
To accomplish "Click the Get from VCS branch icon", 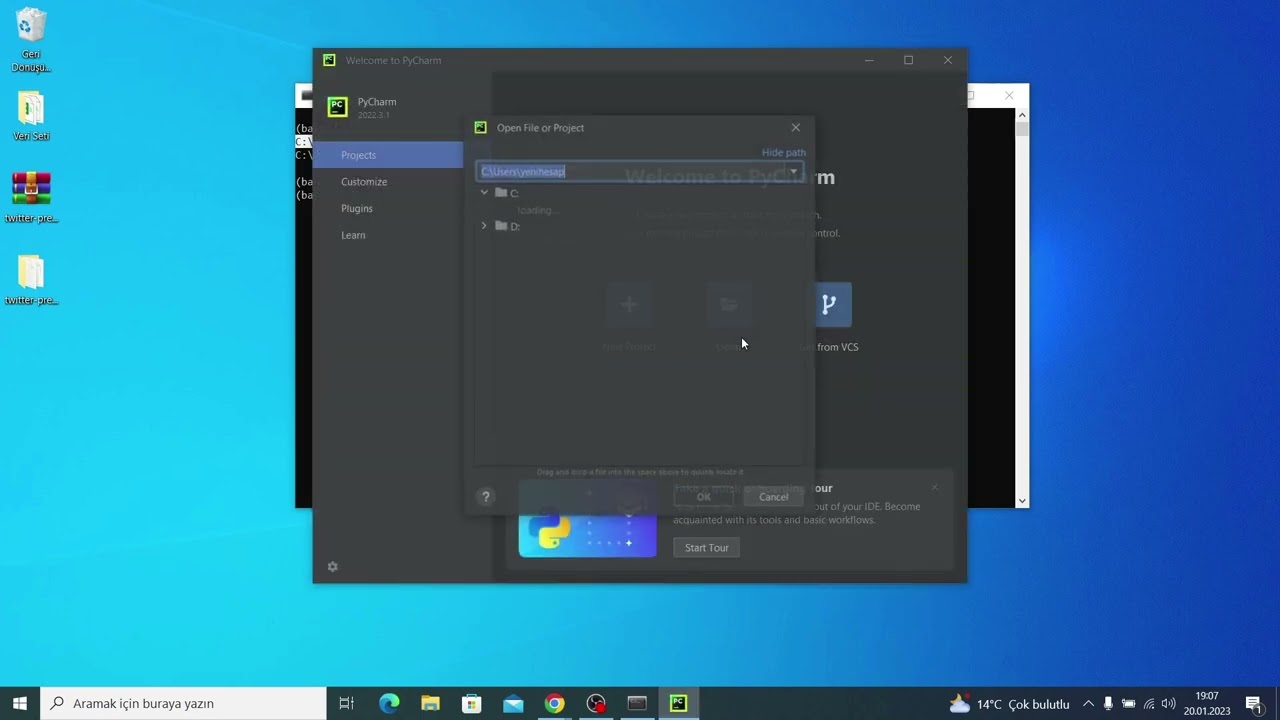I will [x=829, y=304].
